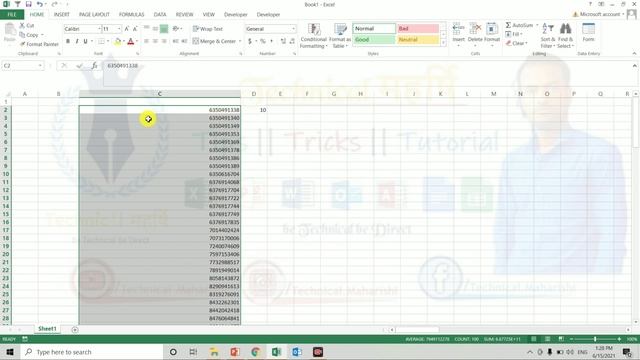Viewport: 640px width, 360px height.
Task: Align text right in the cell
Action: (164, 41)
